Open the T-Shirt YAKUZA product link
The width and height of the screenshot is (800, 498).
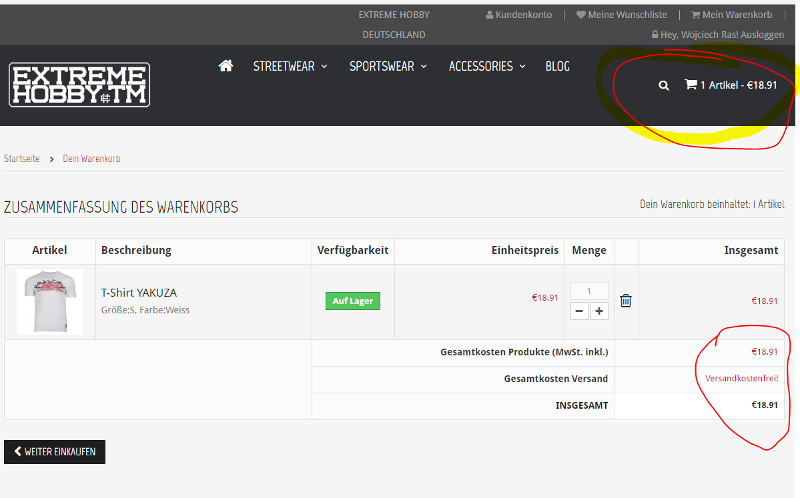click(x=139, y=293)
